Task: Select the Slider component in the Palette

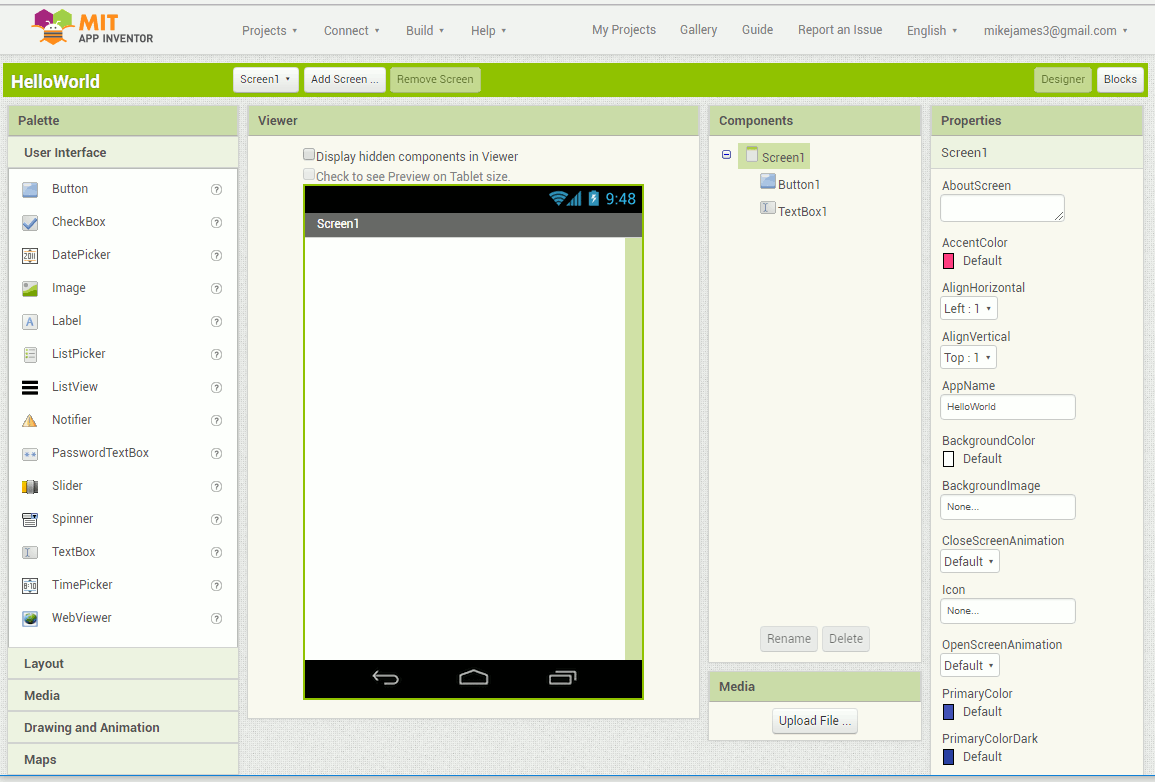Action: tap(66, 485)
